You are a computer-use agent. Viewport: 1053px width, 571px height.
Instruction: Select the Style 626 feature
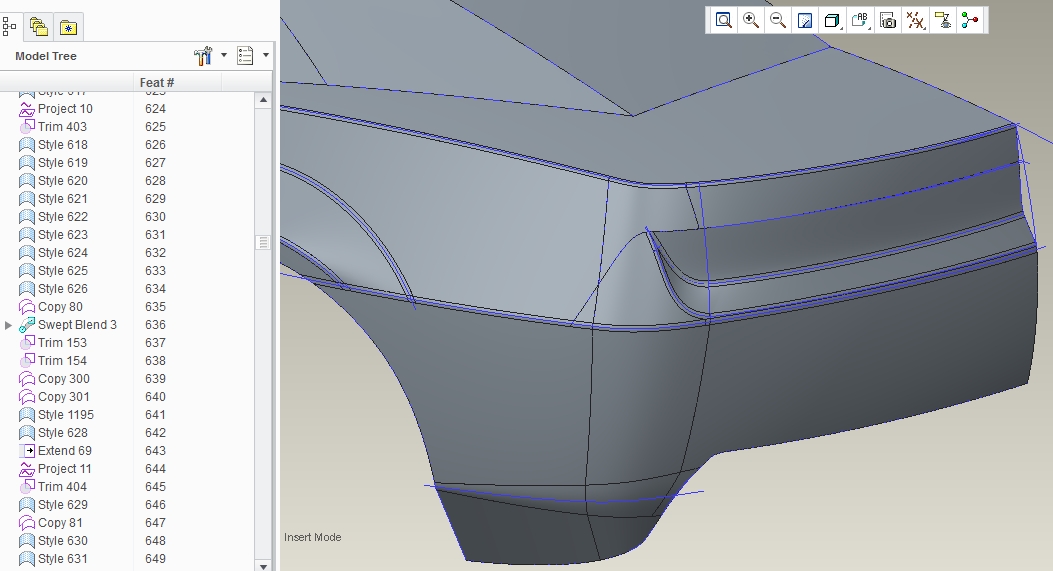tap(62, 290)
